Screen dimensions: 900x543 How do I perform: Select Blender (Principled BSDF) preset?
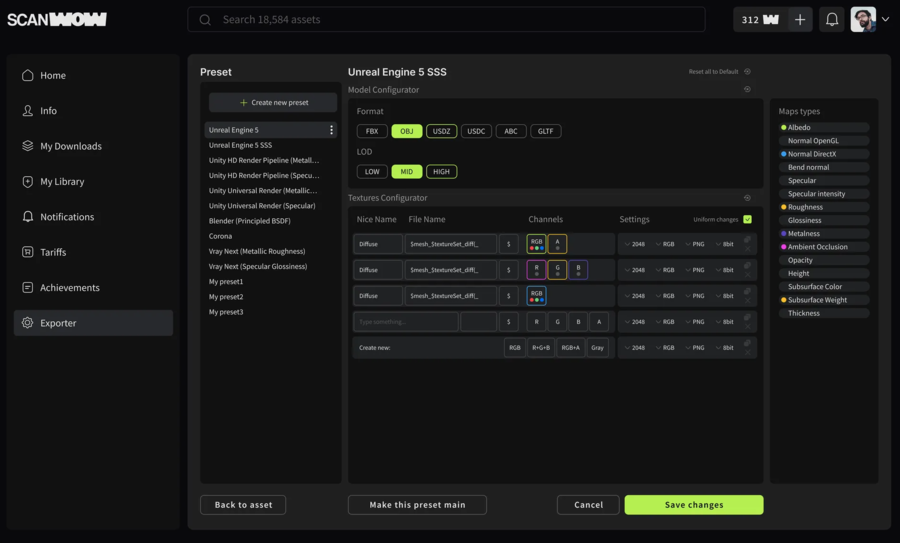[250, 221]
